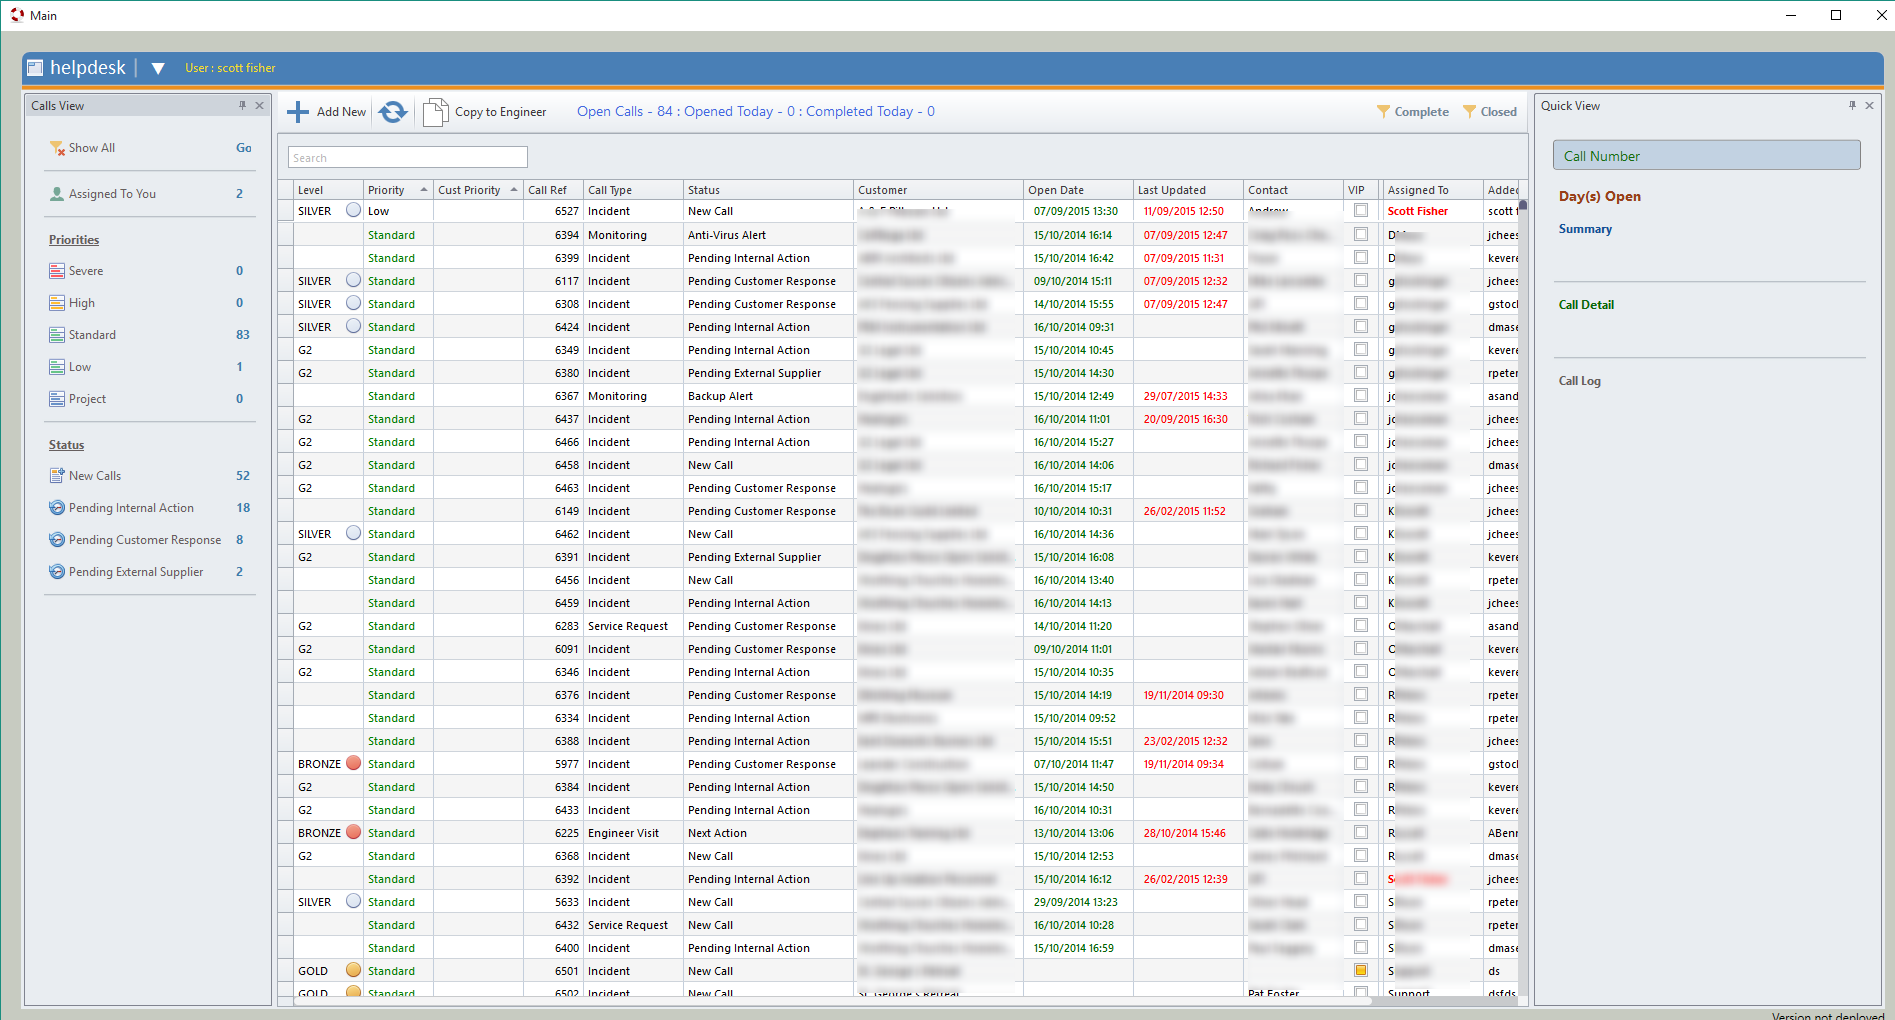The width and height of the screenshot is (1895, 1020).
Task: Open the helpdesk dropdown arrow menu
Action: [158, 68]
